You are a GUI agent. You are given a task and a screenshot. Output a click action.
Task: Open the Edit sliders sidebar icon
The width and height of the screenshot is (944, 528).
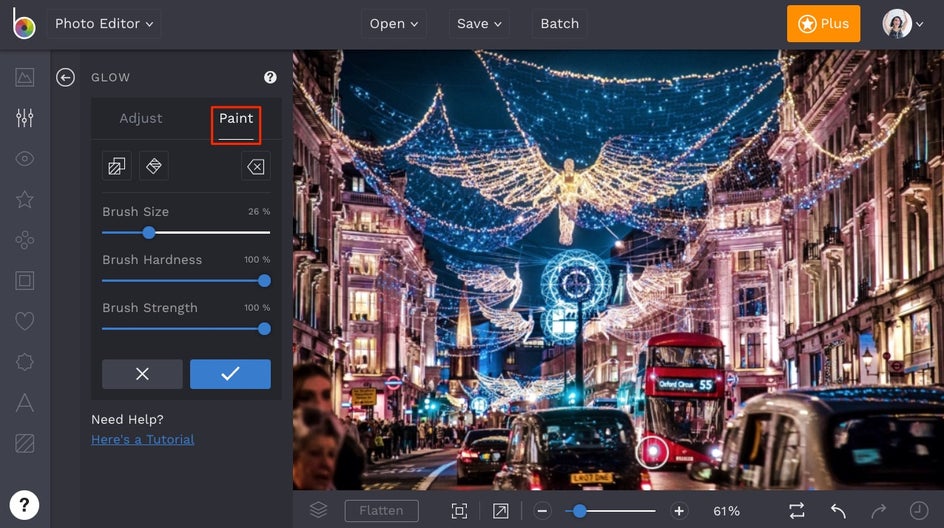pos(25,118)
